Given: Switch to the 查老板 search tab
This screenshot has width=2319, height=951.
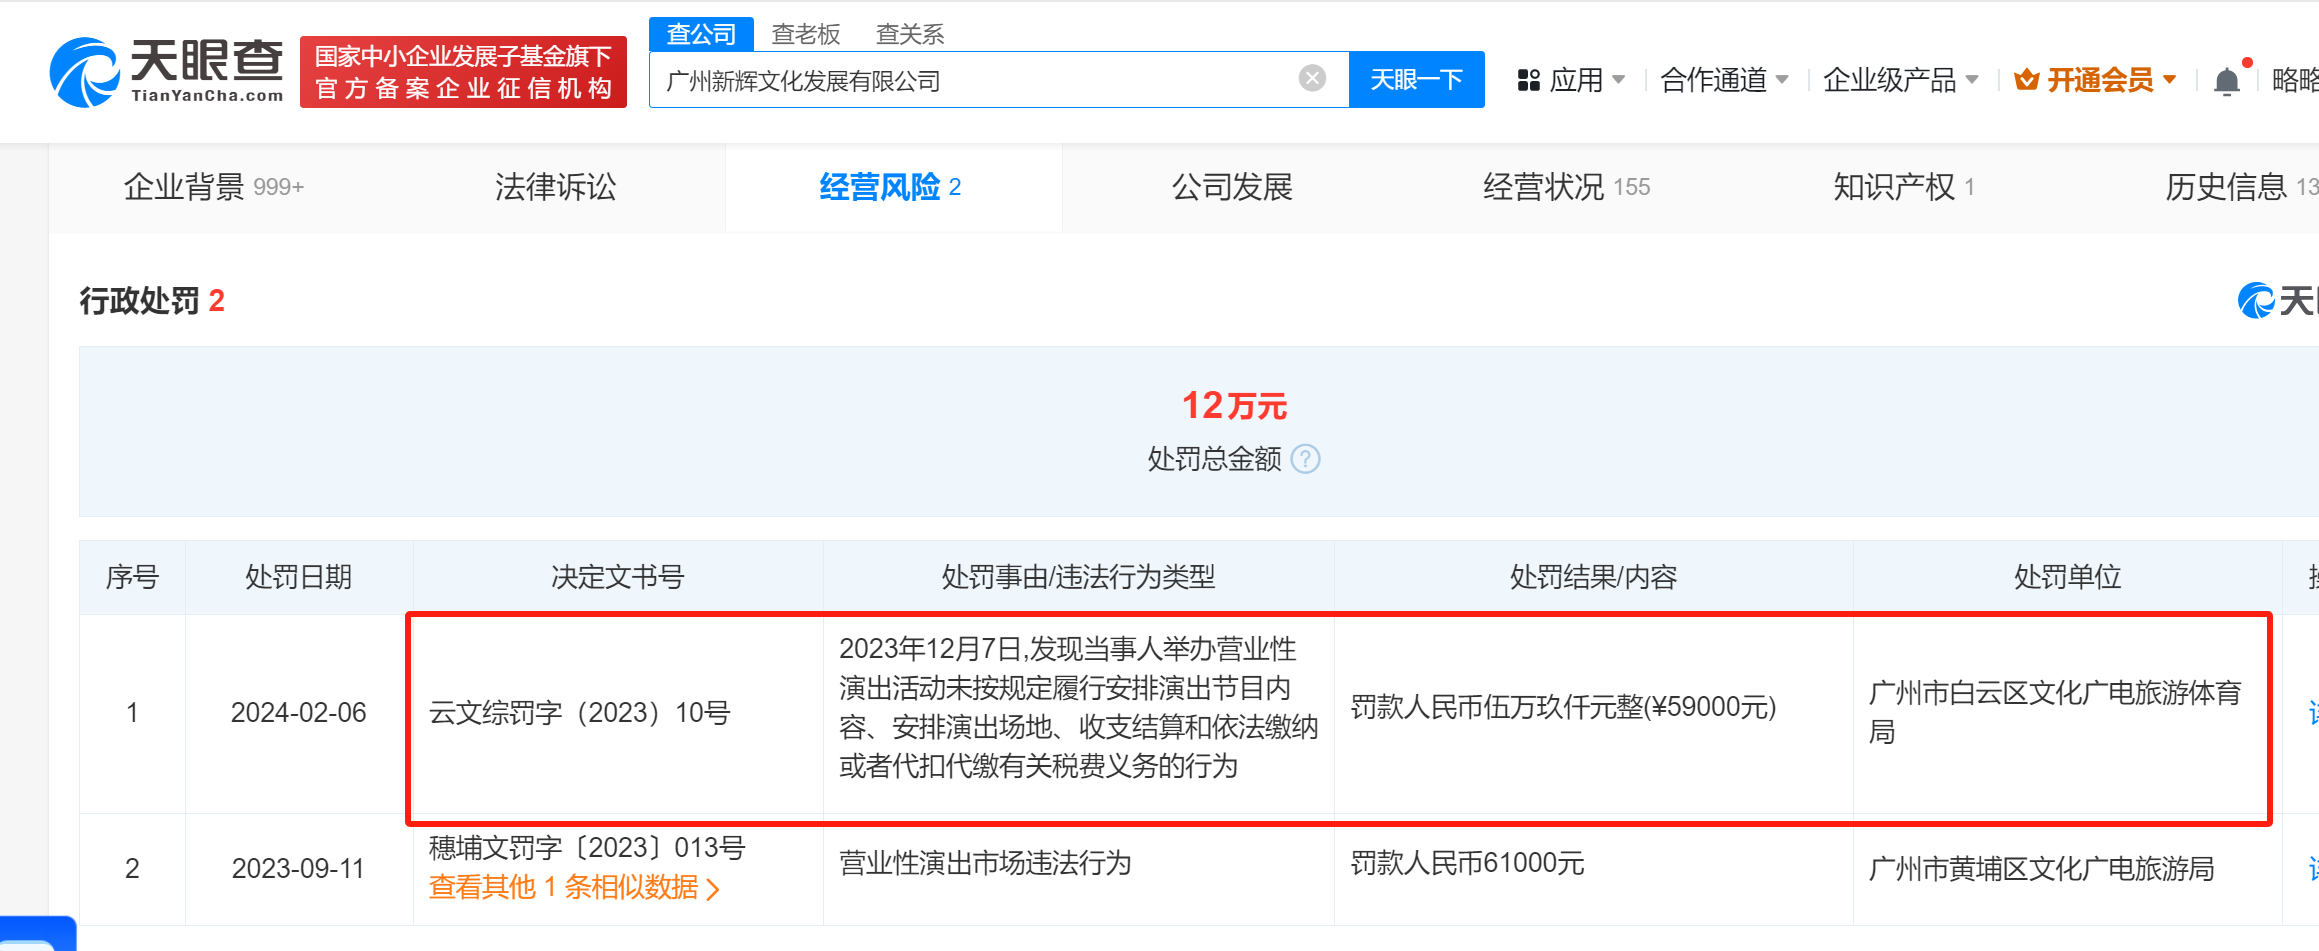Looking at the screenshot, I should (x=806, y=34).
